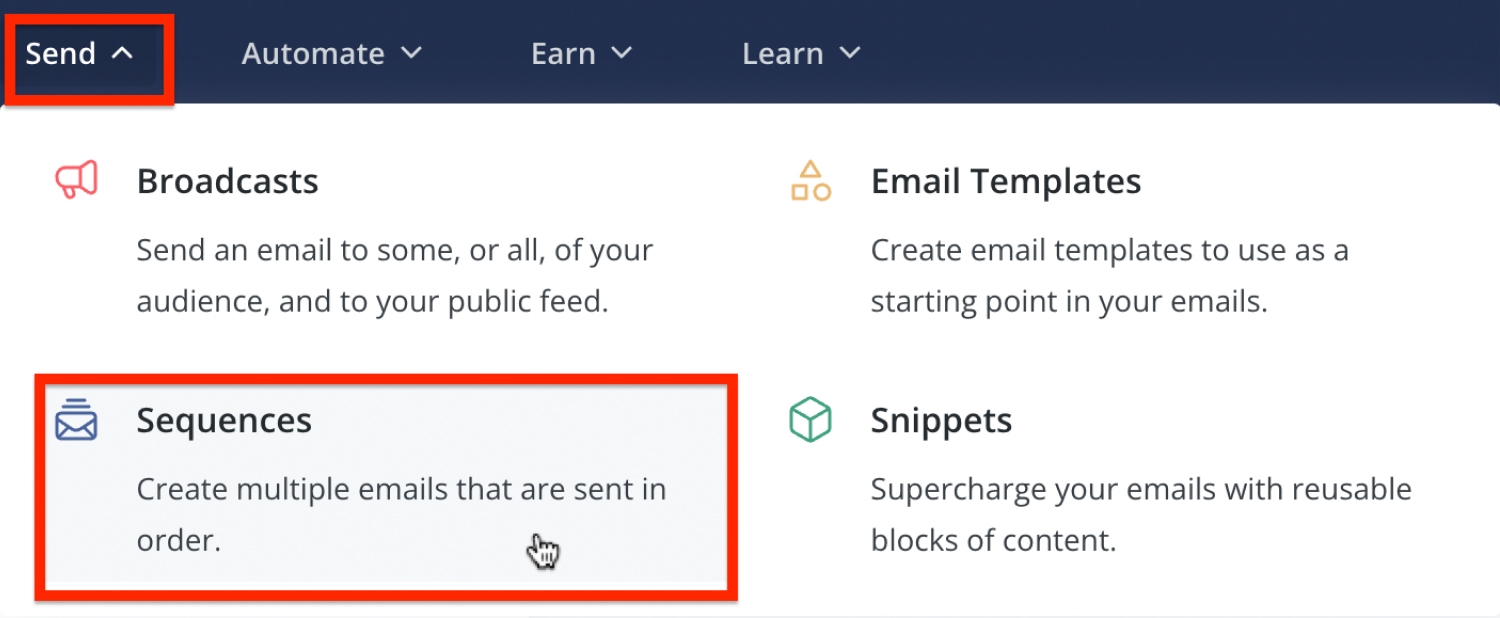Expand the Earn dropdown chevron
1500x618 pixels.
tap(622, 54)
